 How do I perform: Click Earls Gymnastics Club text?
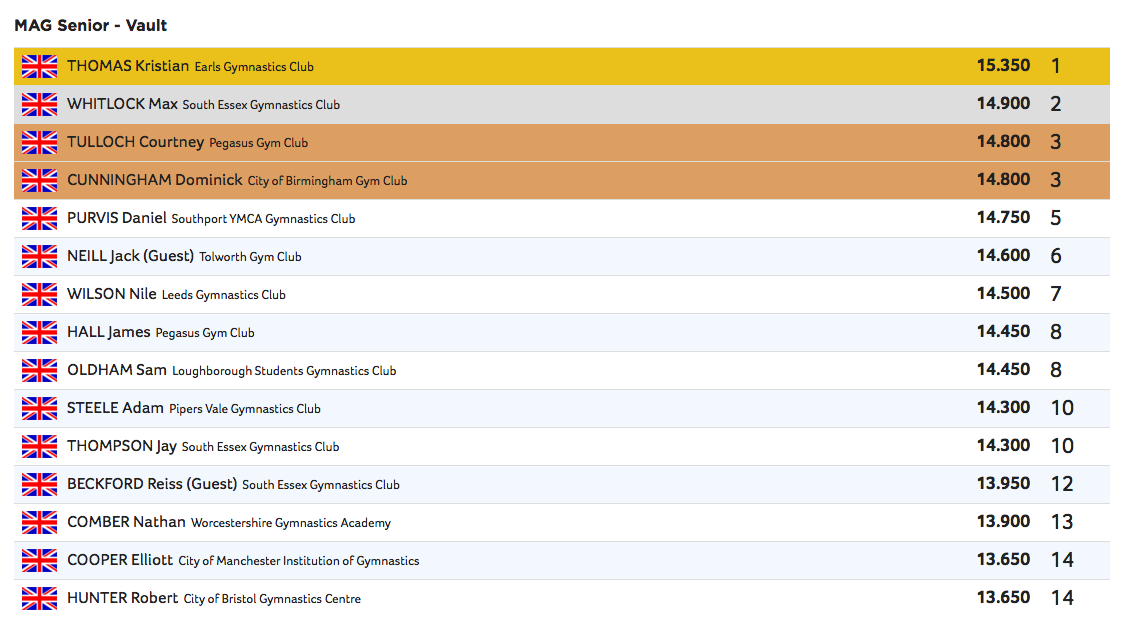[254, 67]
